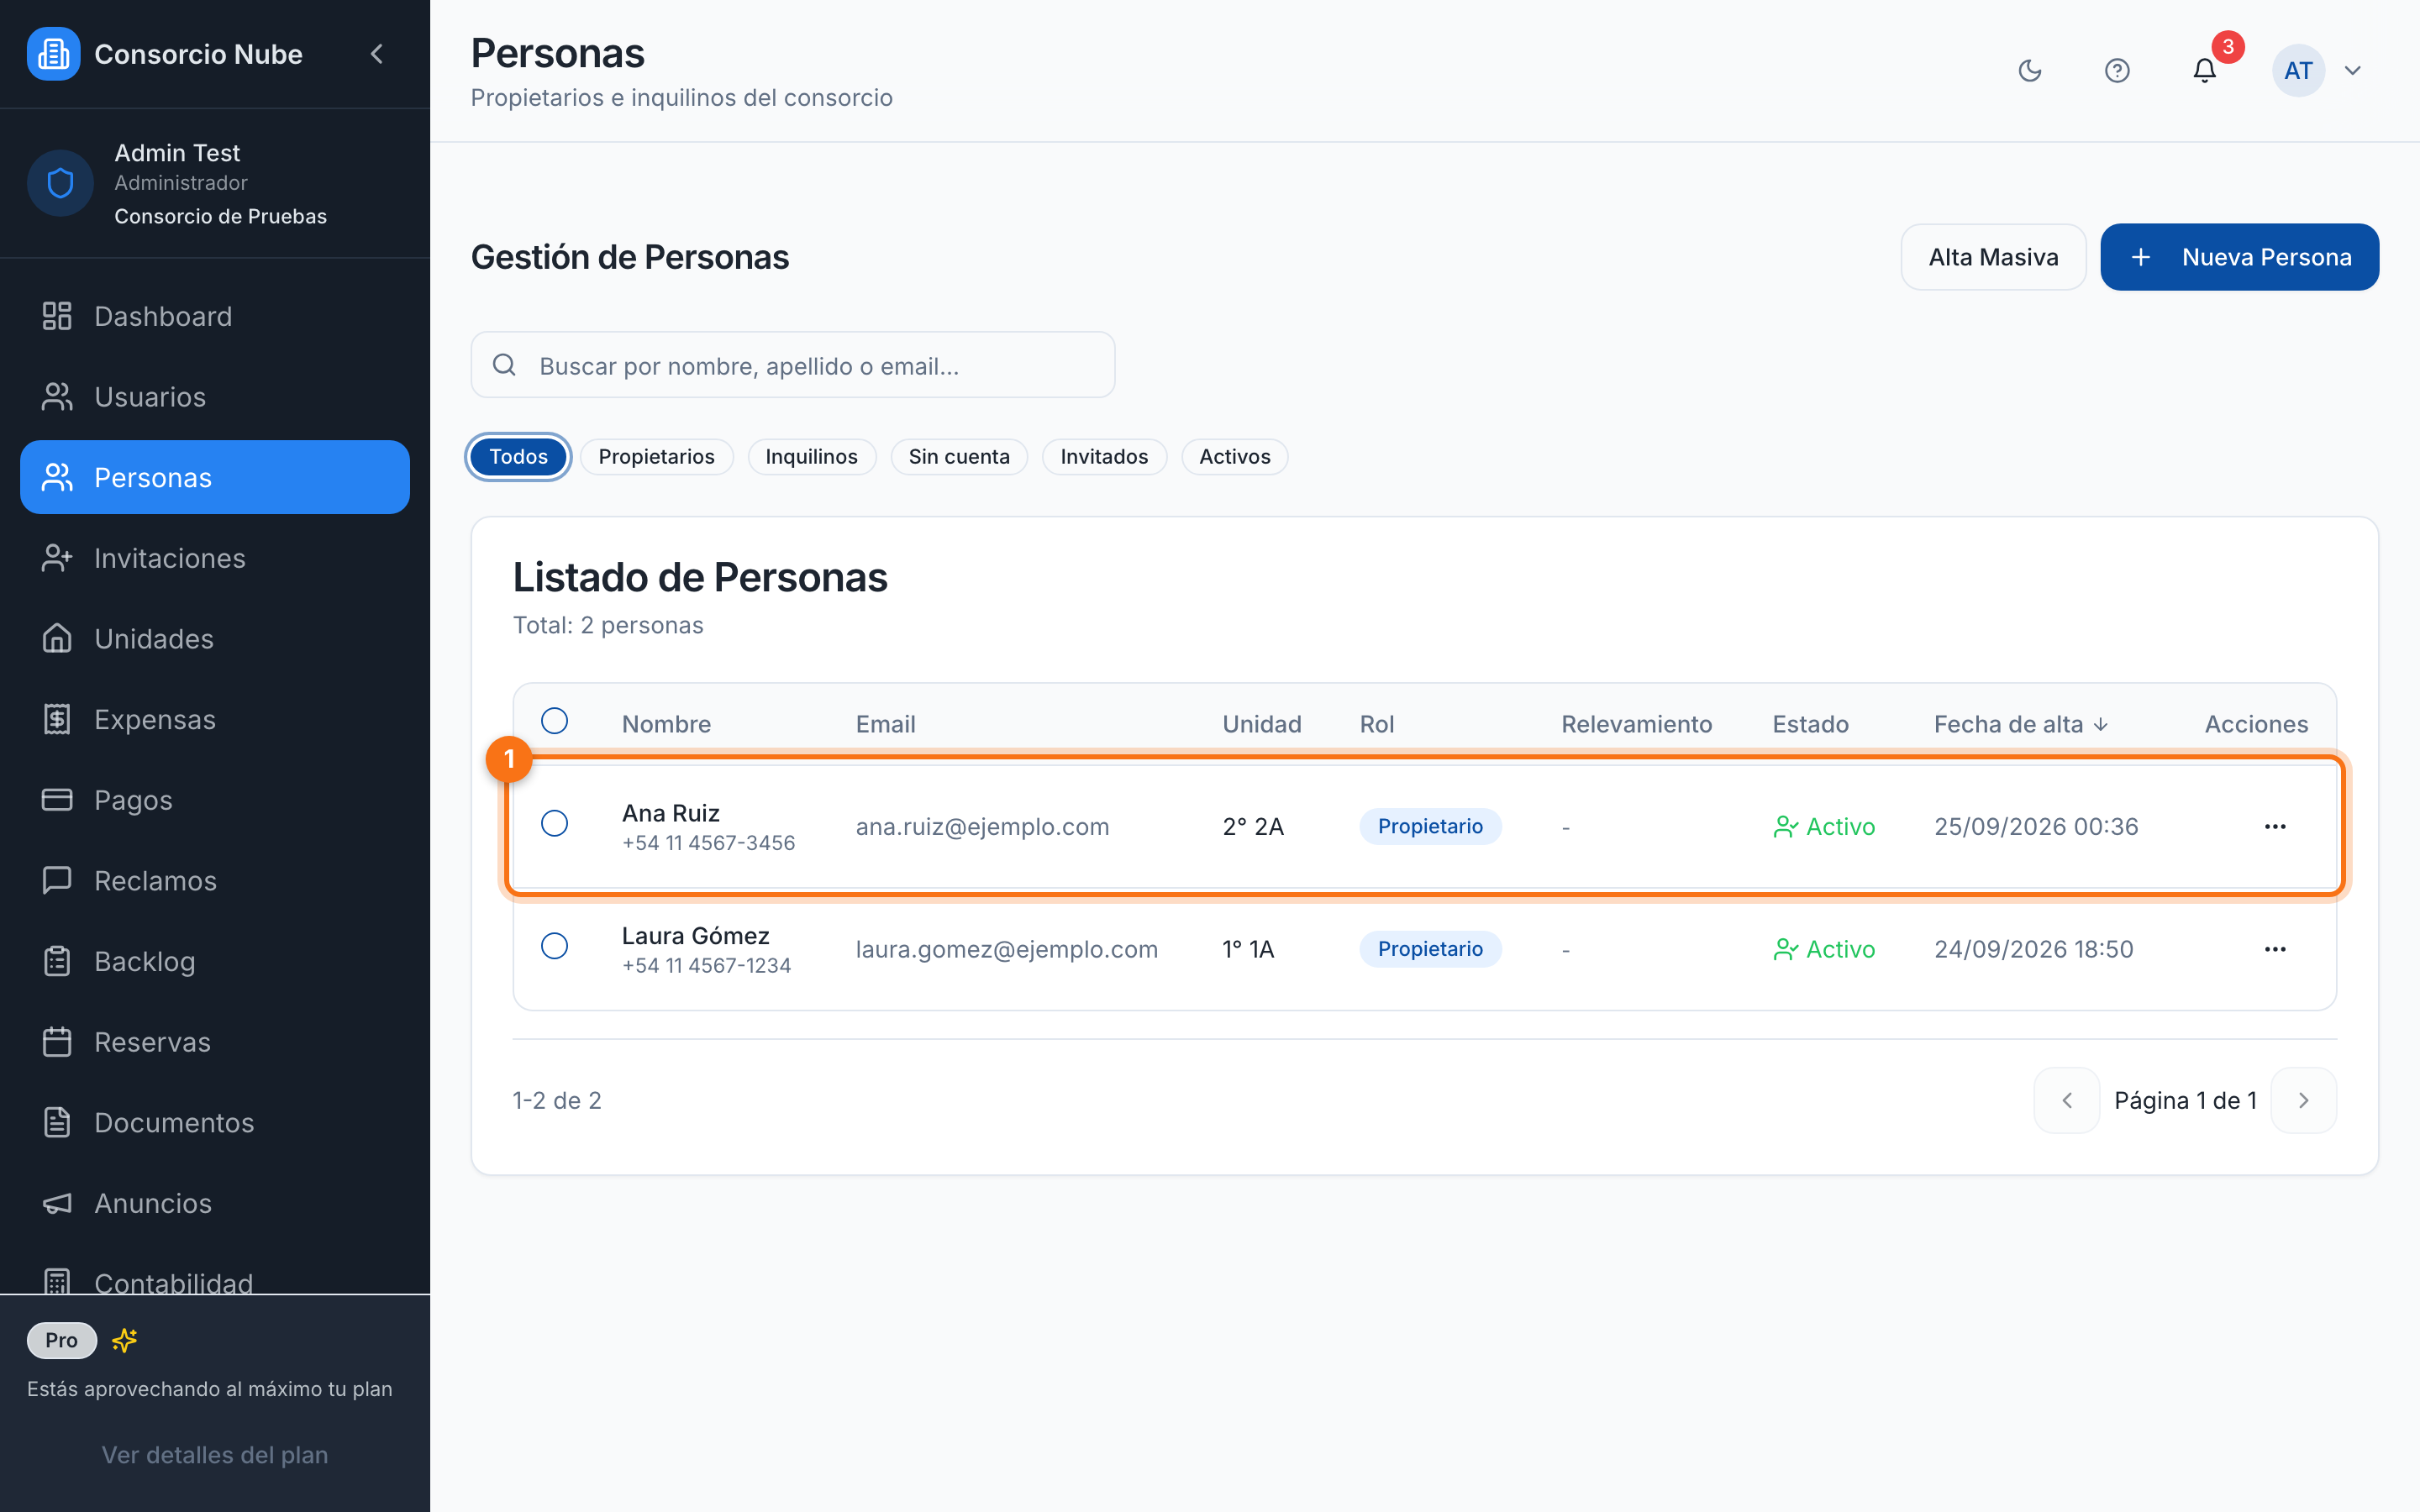Image resolution: width=2420 pixels, height=1512 pixels.
Task: Navigate to Anuncios in sidebar
Action: 215,1203
